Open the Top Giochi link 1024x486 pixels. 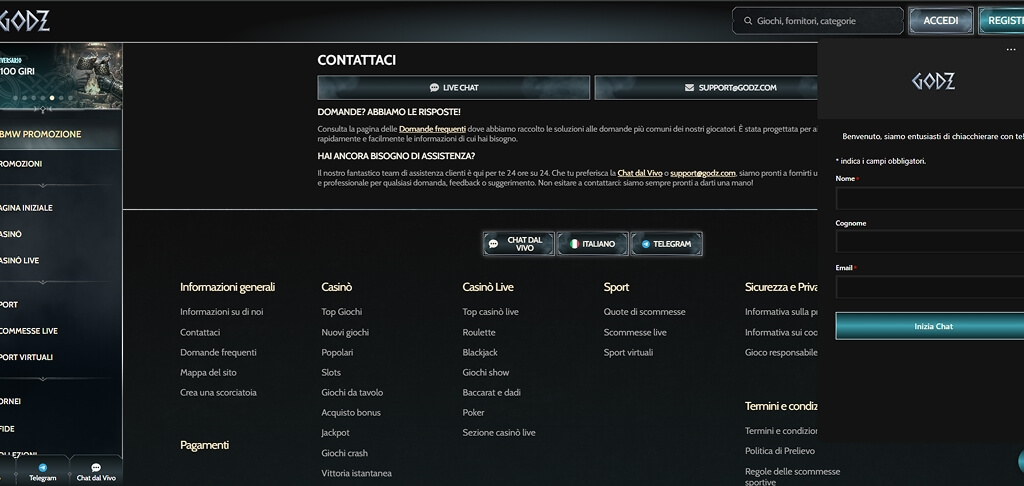coord(342,312)
